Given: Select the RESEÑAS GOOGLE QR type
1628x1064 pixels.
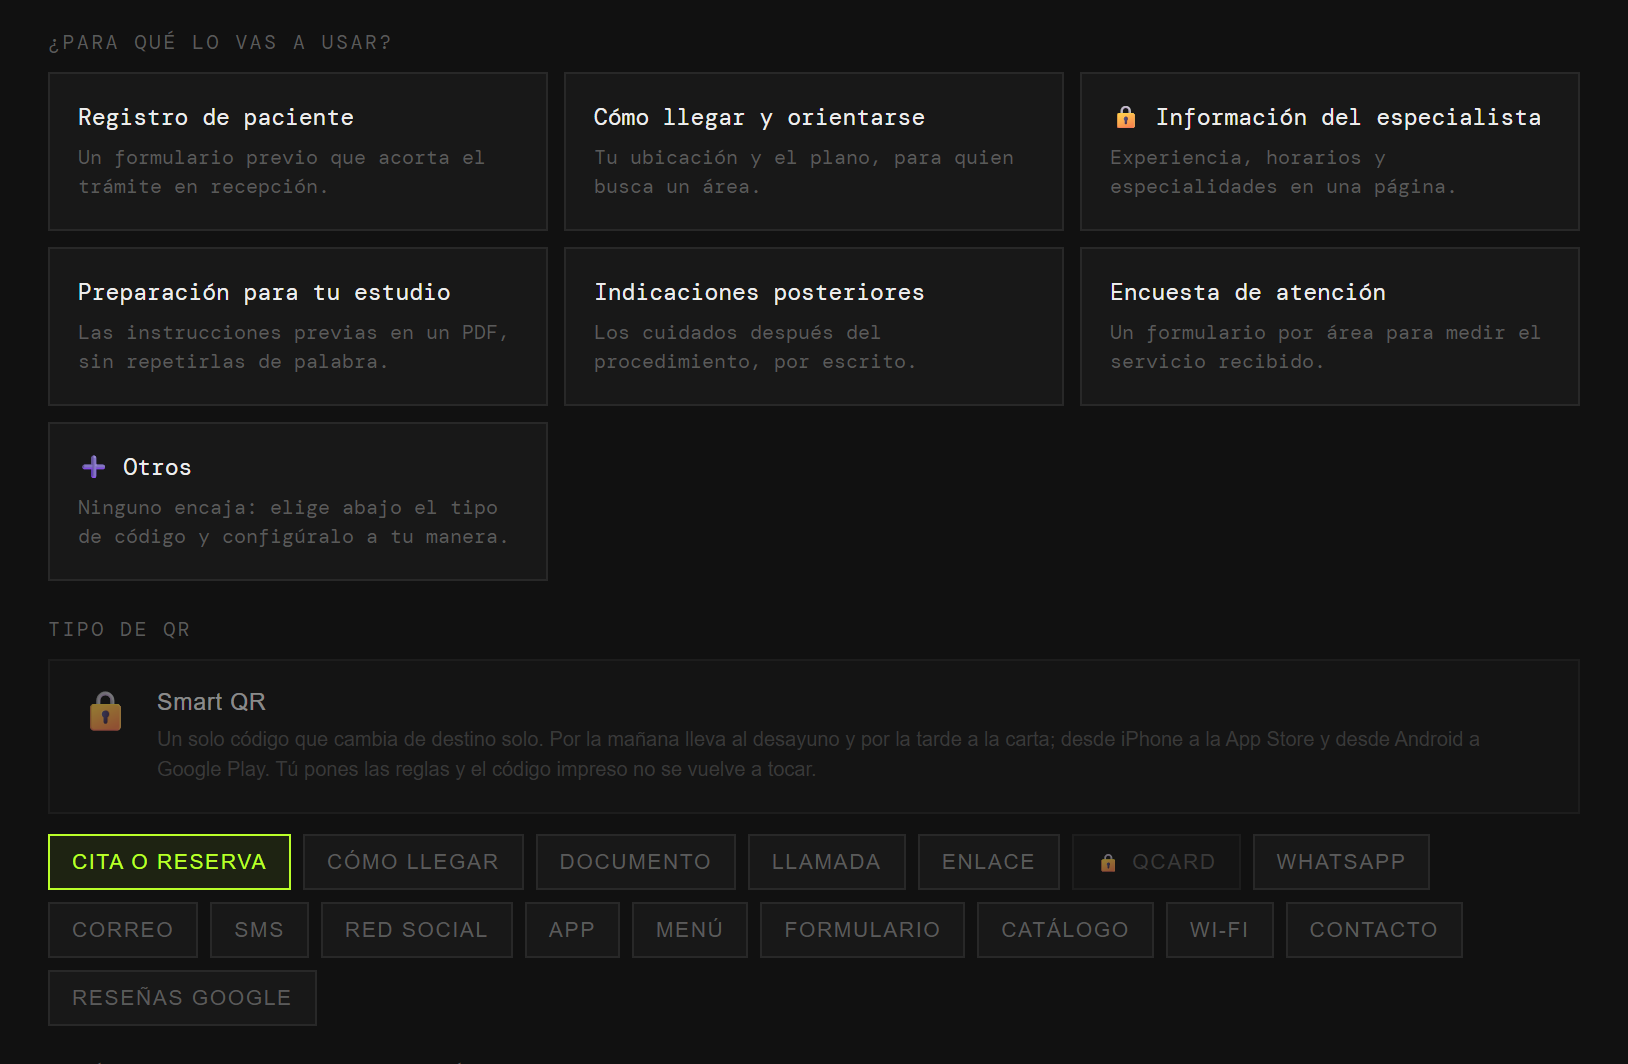Looking at the screenshot, I should click(x=182, y=998).
